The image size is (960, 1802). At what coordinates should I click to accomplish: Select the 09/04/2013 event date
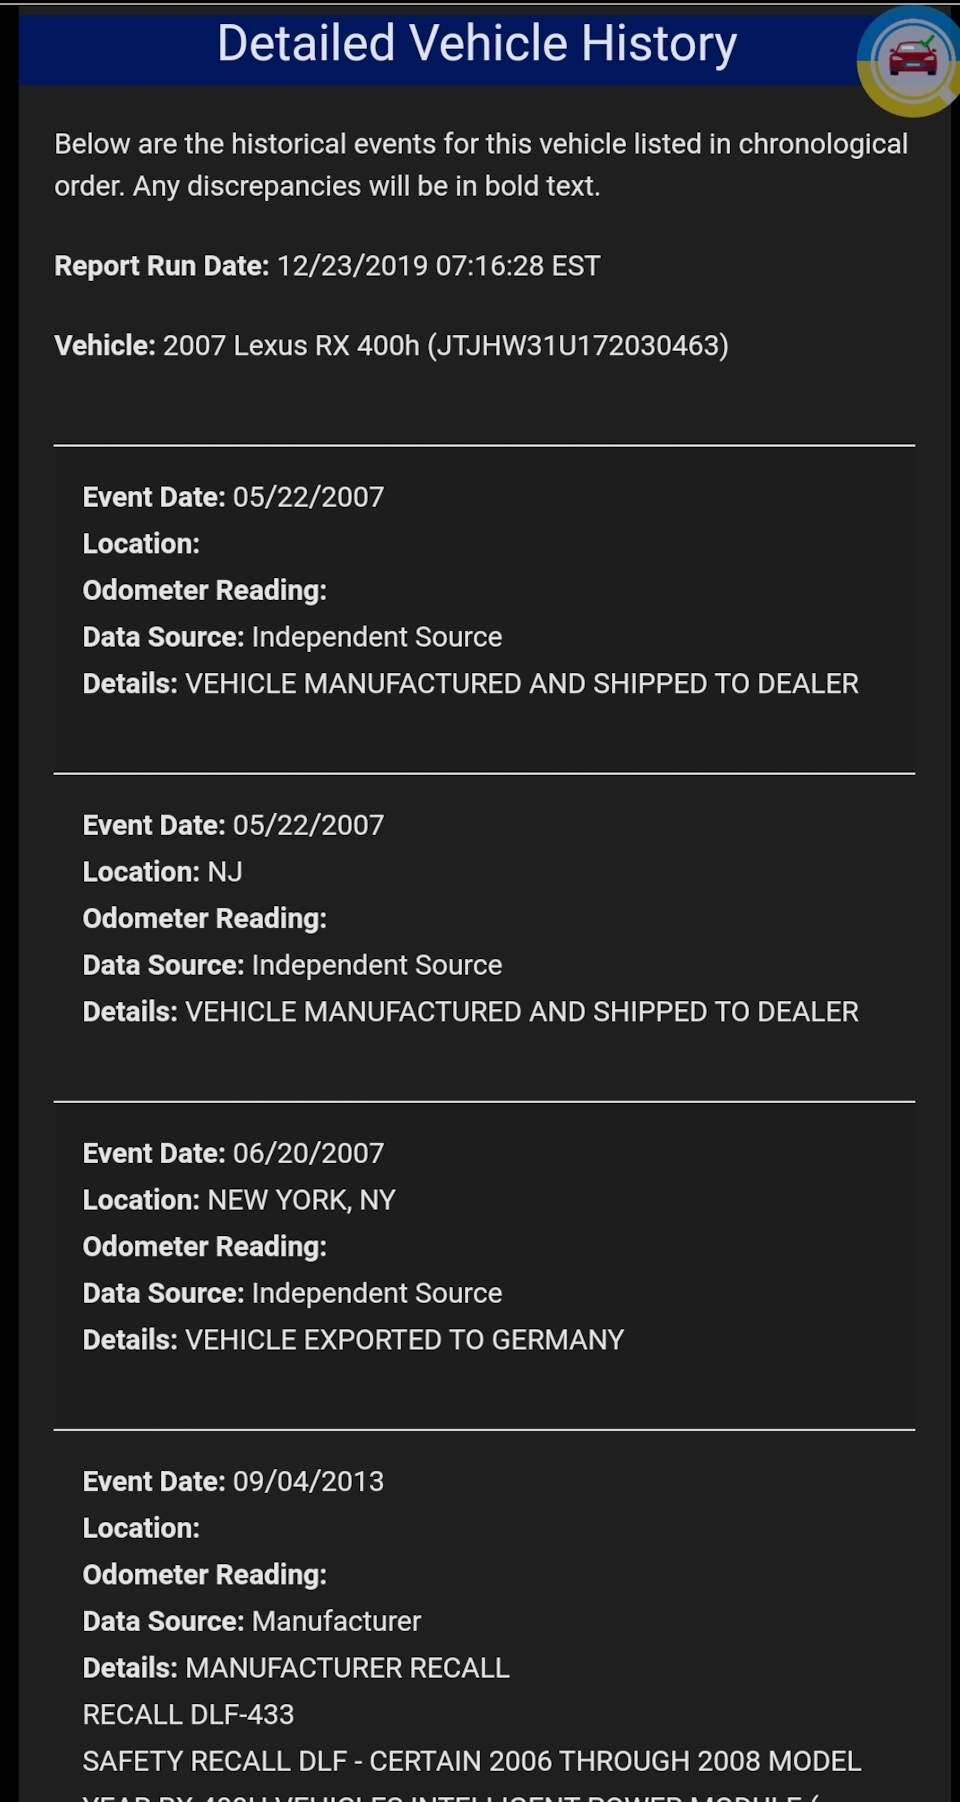308,1481
